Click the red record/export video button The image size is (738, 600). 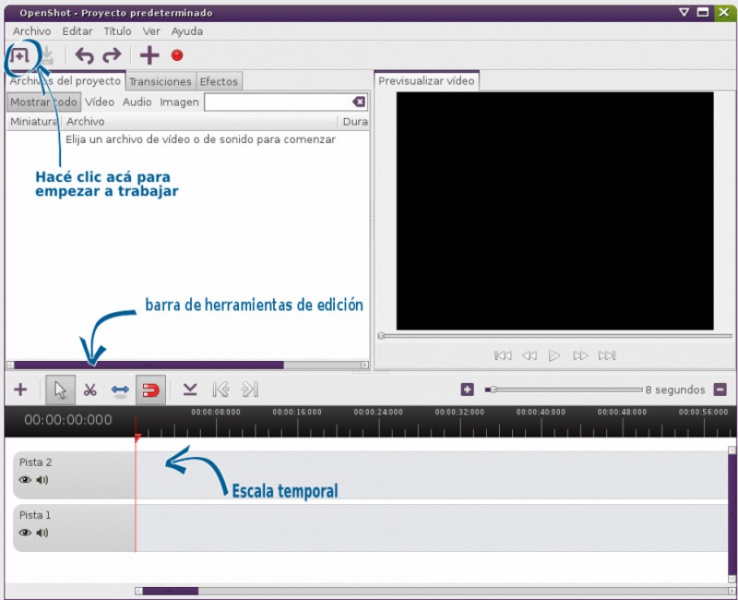[177, 56]
